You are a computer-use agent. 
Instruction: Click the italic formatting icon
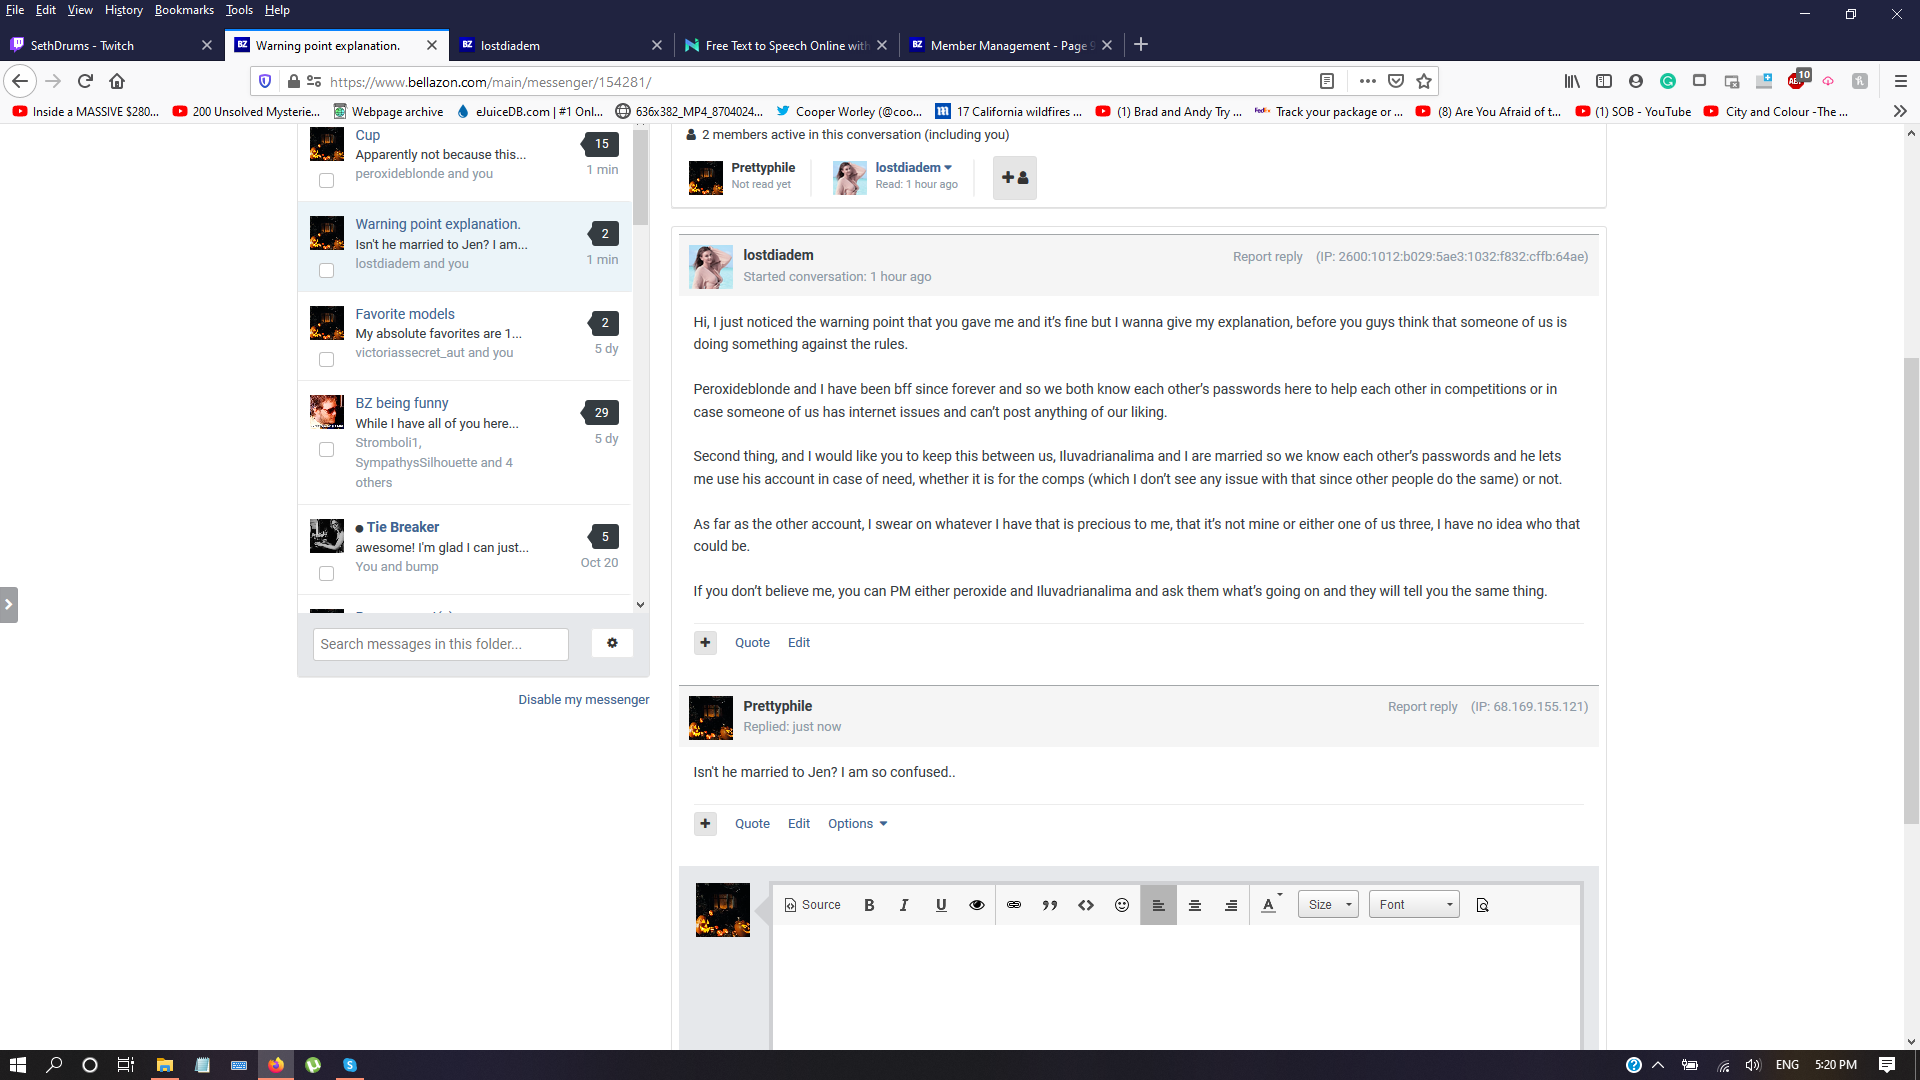(x=904, y=905)
